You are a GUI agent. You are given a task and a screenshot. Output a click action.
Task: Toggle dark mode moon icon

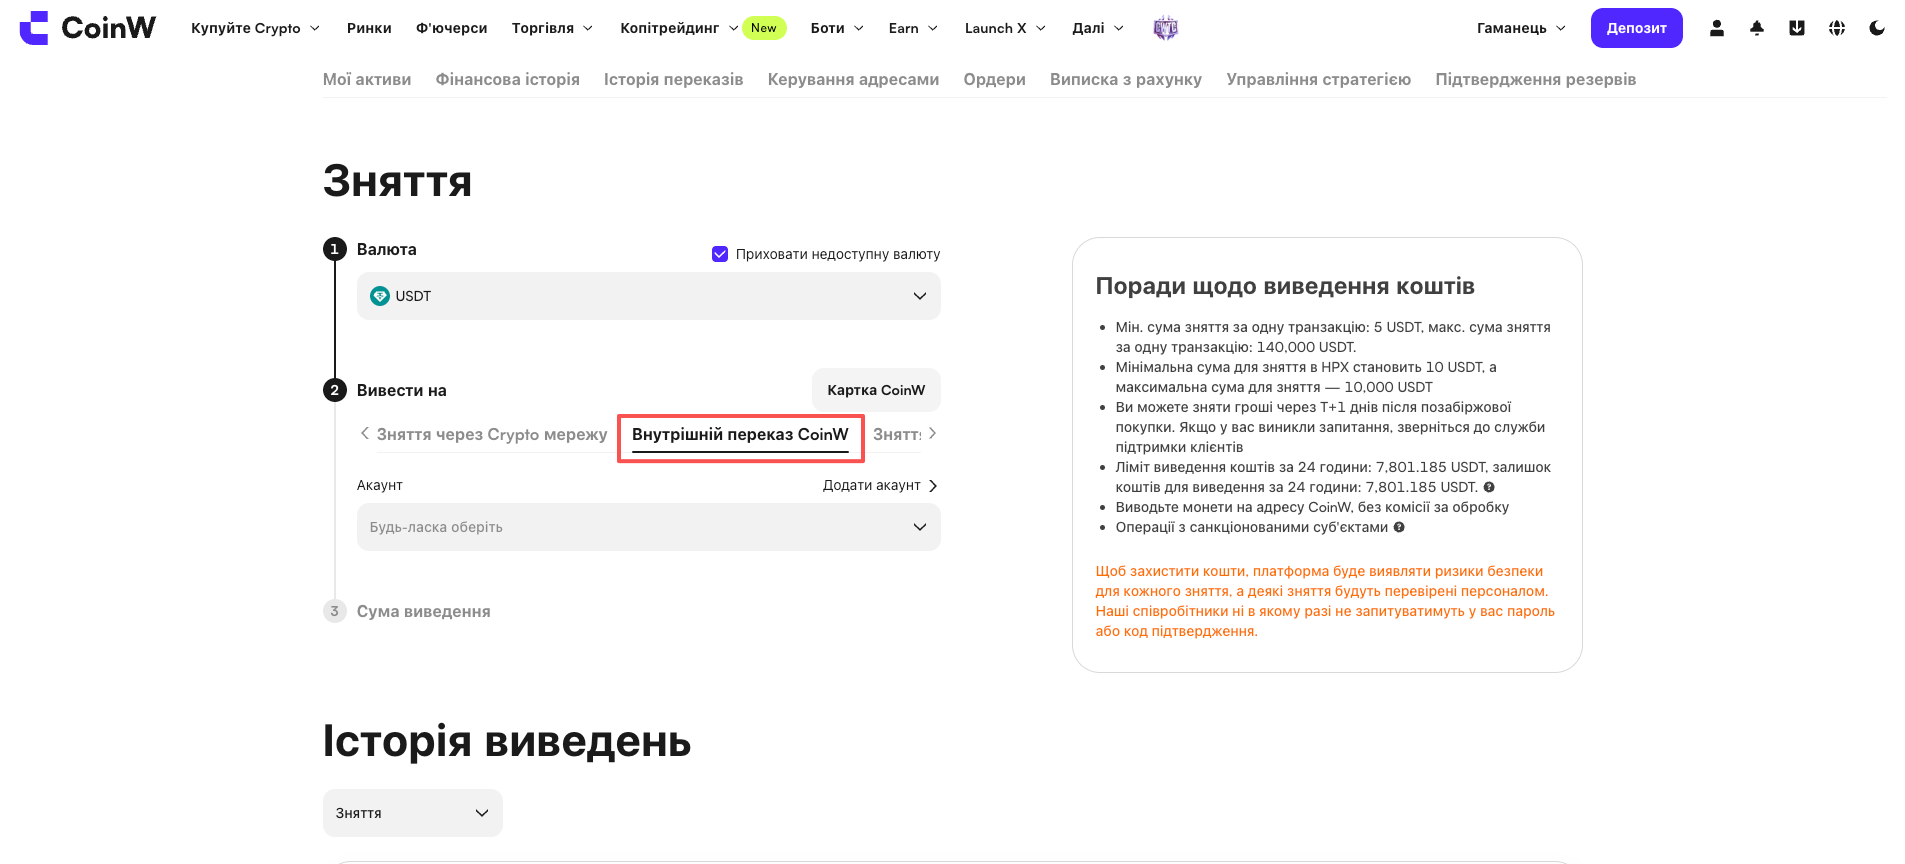[x=1877, y=28]
